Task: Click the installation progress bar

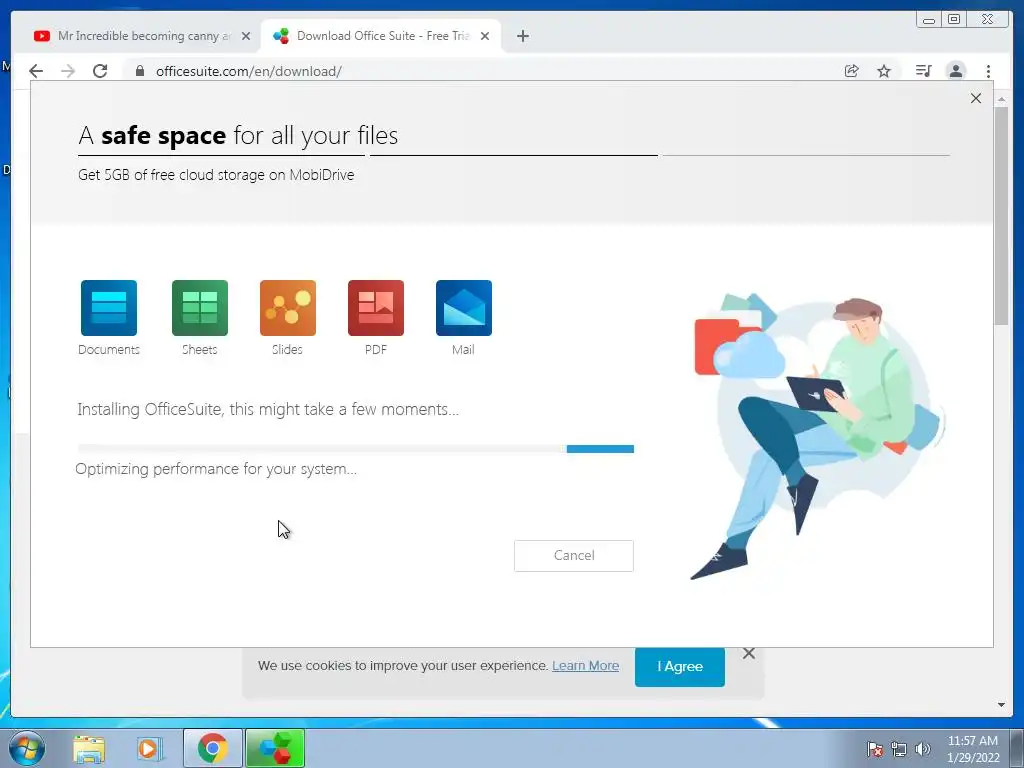Action: (x=355, y=449)
